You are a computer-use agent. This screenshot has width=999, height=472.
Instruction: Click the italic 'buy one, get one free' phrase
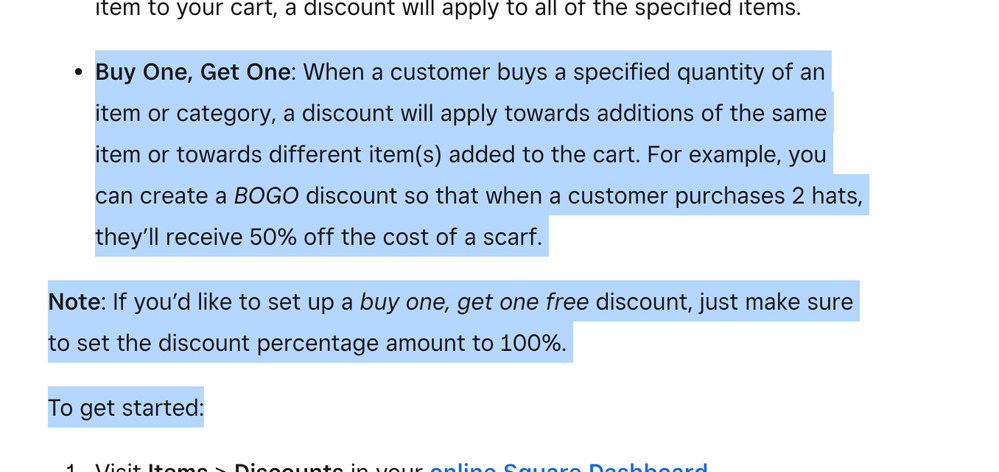474,302
